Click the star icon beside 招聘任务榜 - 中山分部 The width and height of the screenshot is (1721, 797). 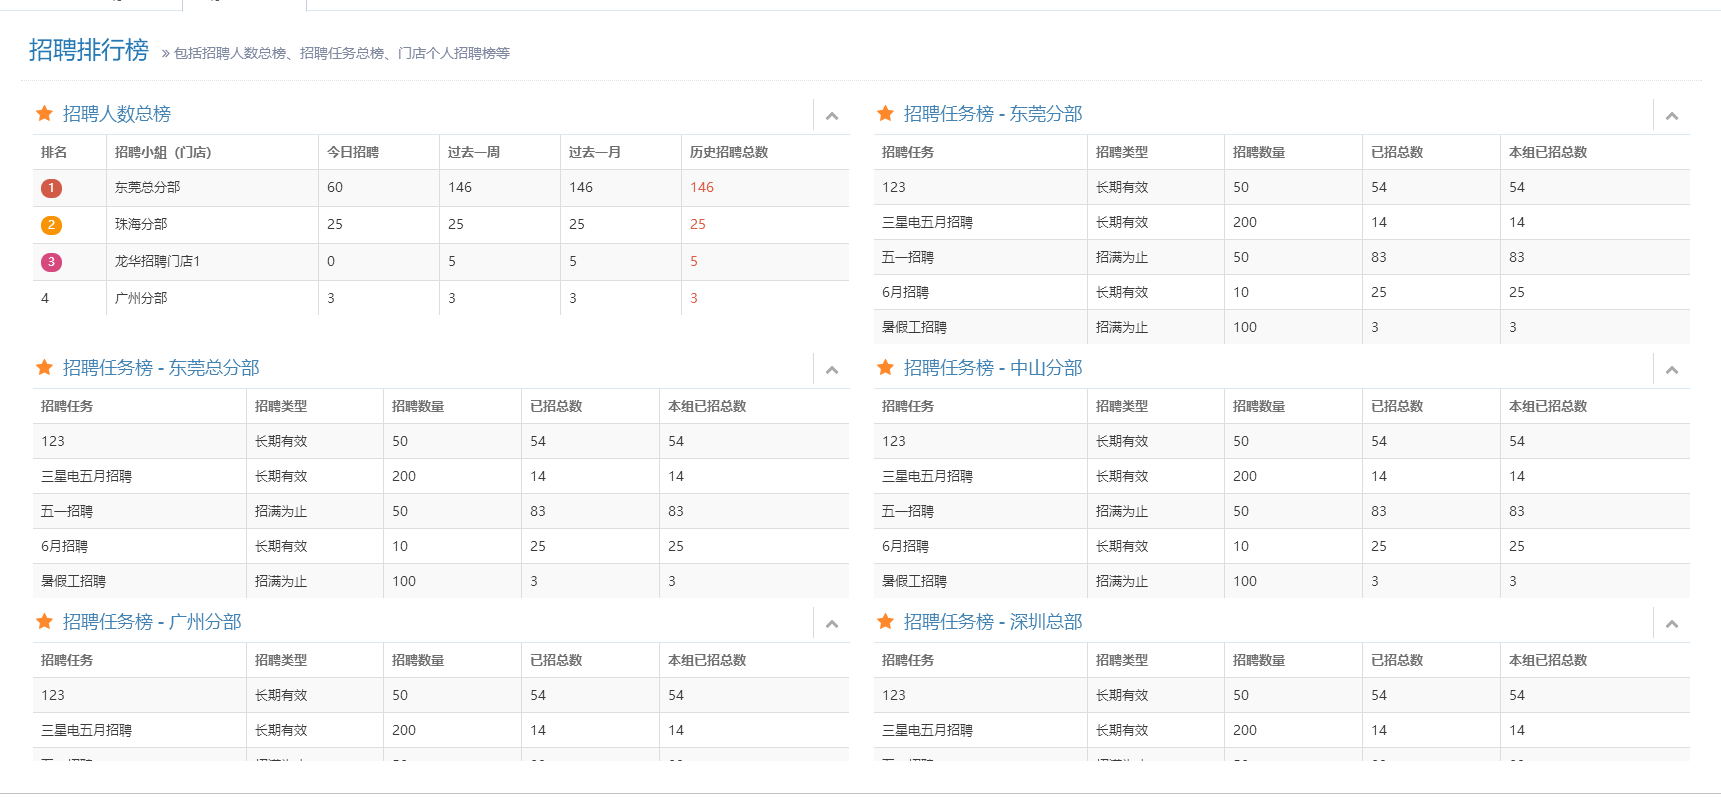(x=885, y=368)
